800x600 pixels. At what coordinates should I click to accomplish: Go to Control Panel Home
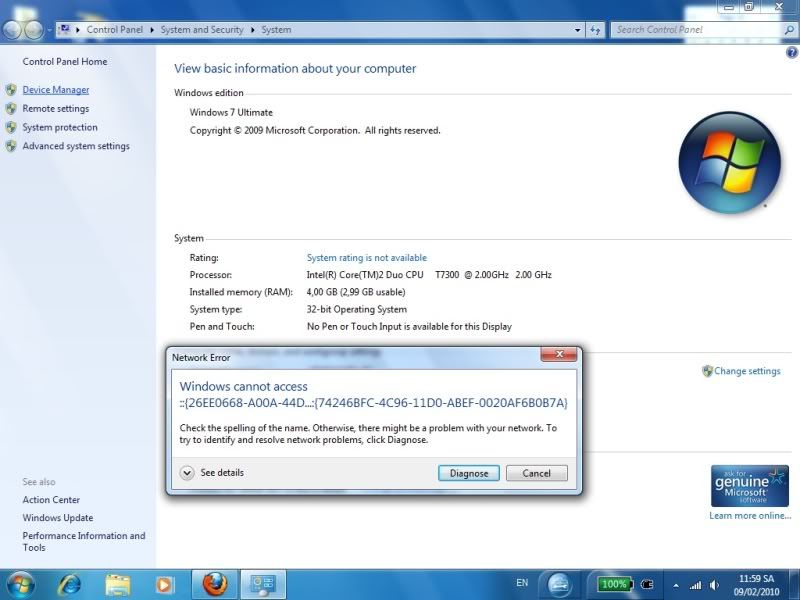65,62
